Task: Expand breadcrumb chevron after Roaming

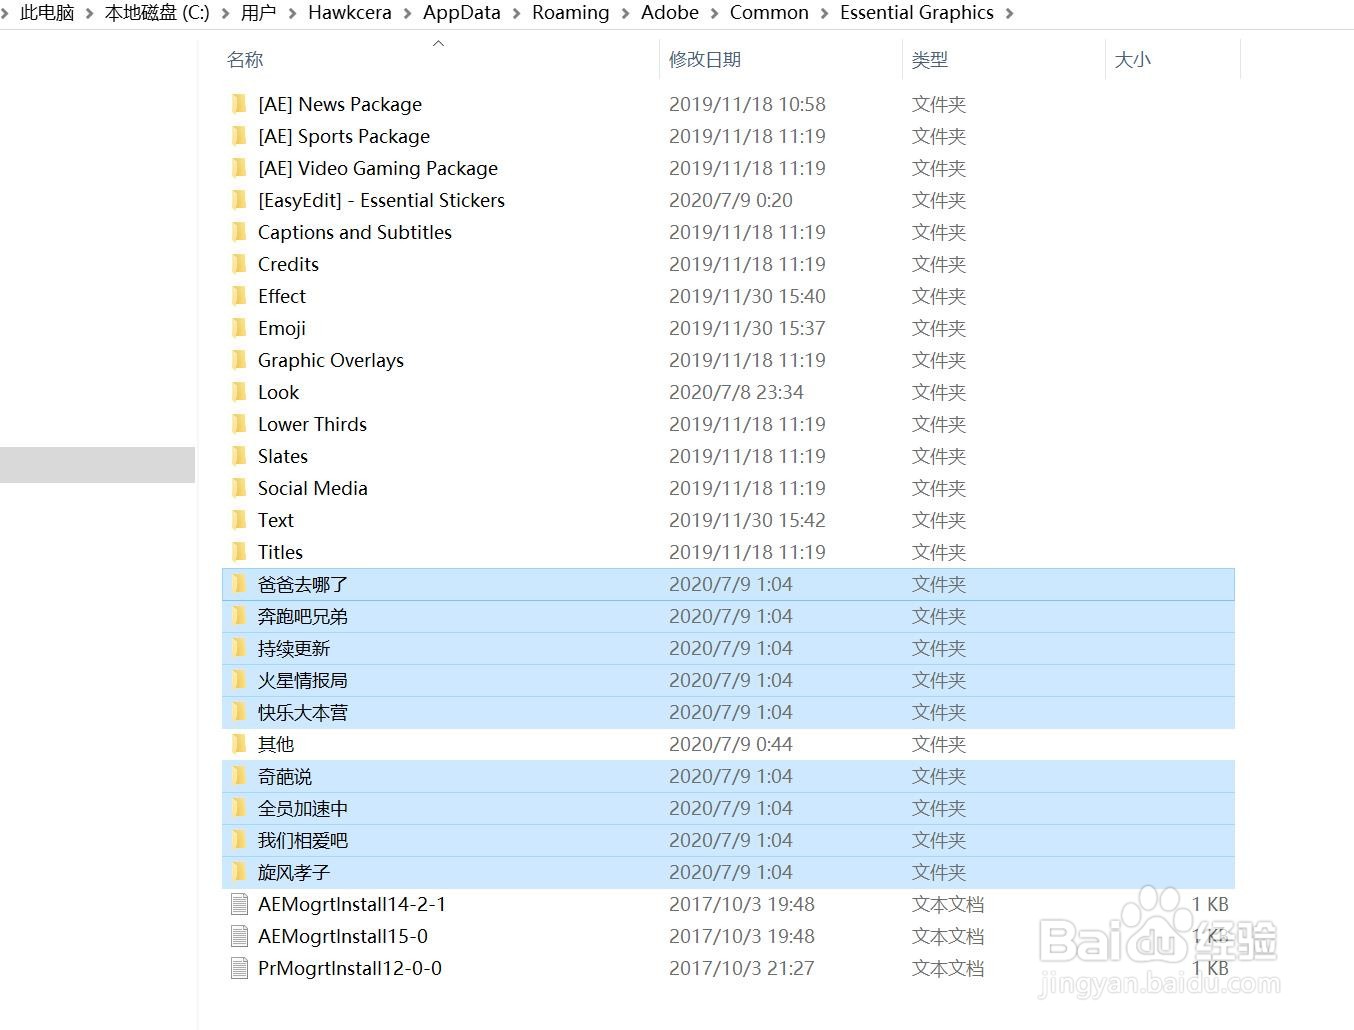Action: (625, 13)
